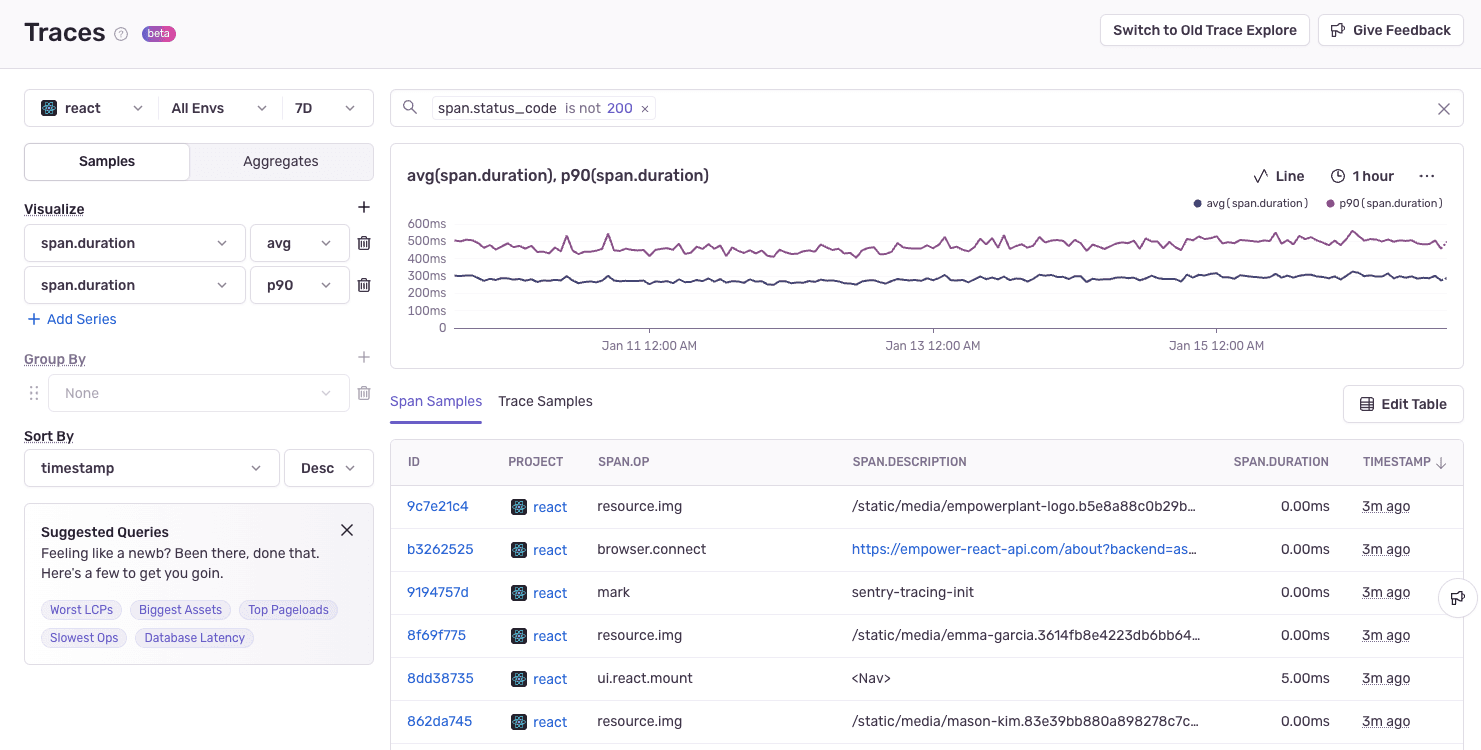Viewport: 1481px width, 750px height.
Task: Toggle the Line chart type
Action: [x=1279, y=175]
